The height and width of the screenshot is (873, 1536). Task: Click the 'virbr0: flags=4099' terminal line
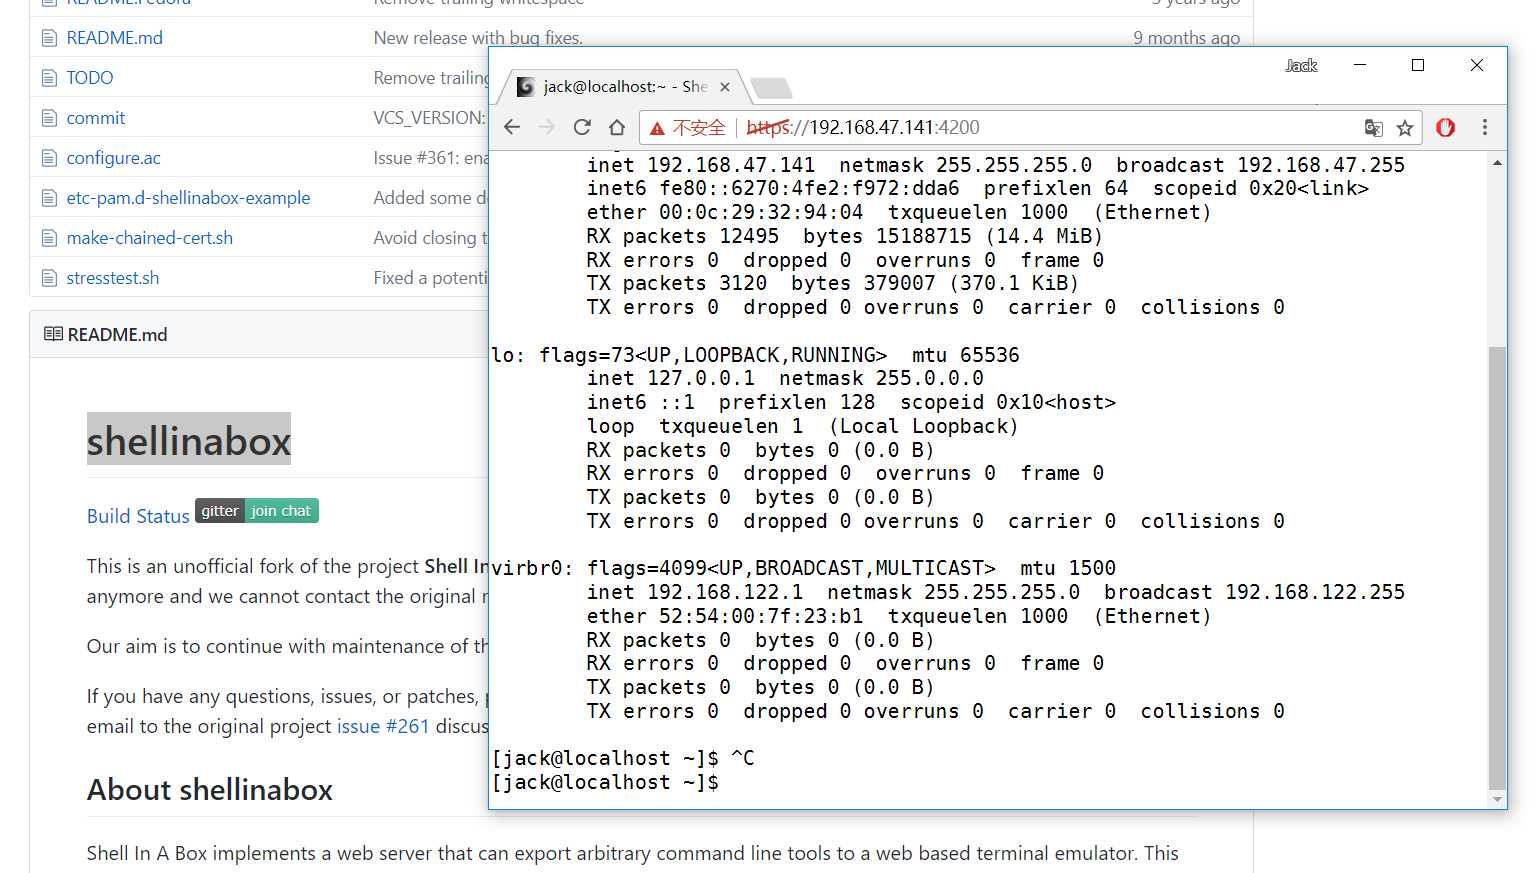tap(803, 568)
